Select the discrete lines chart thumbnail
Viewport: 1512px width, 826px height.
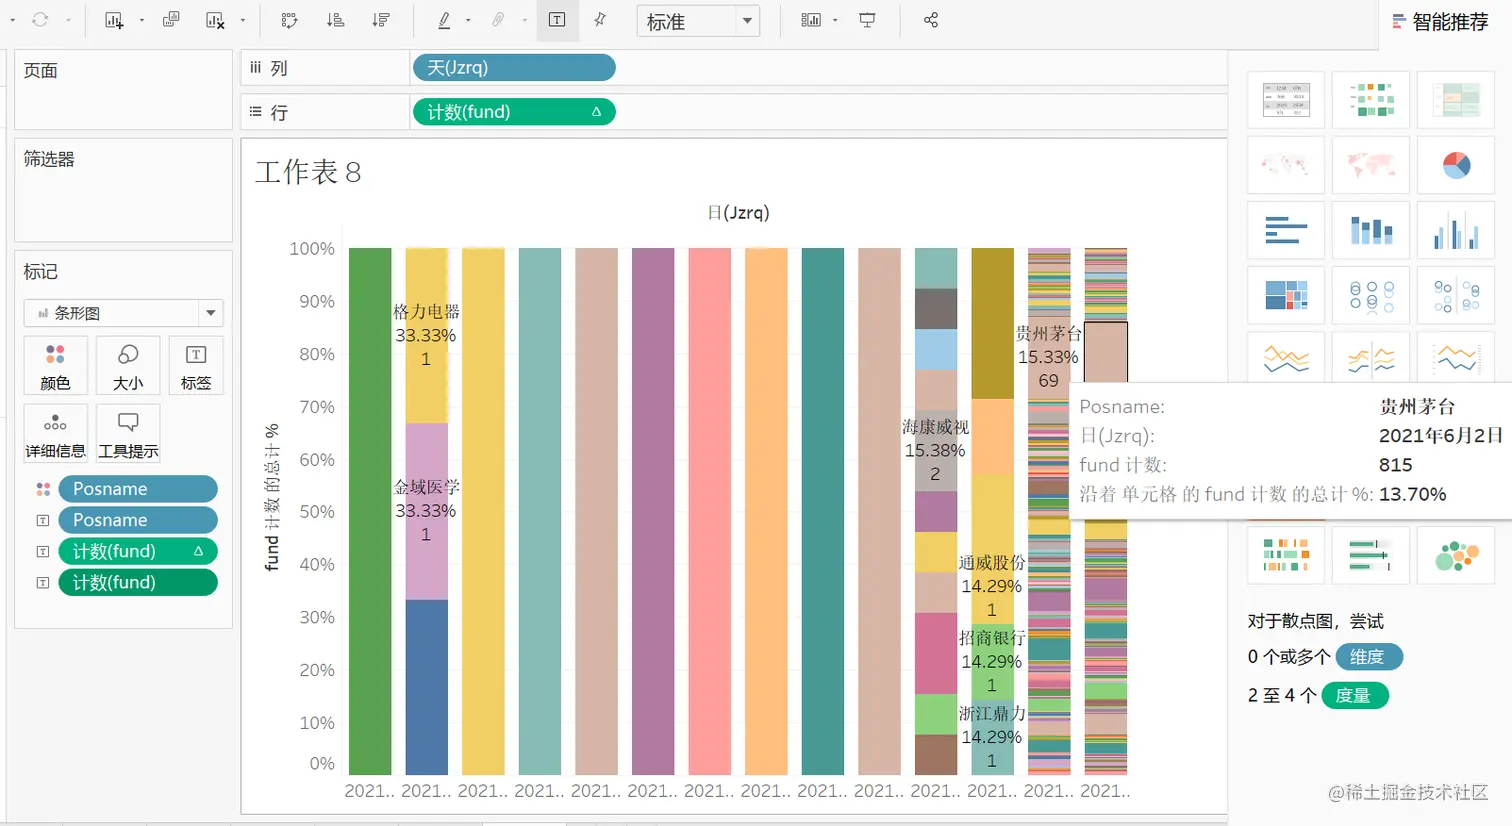[x=1371, y=357]
